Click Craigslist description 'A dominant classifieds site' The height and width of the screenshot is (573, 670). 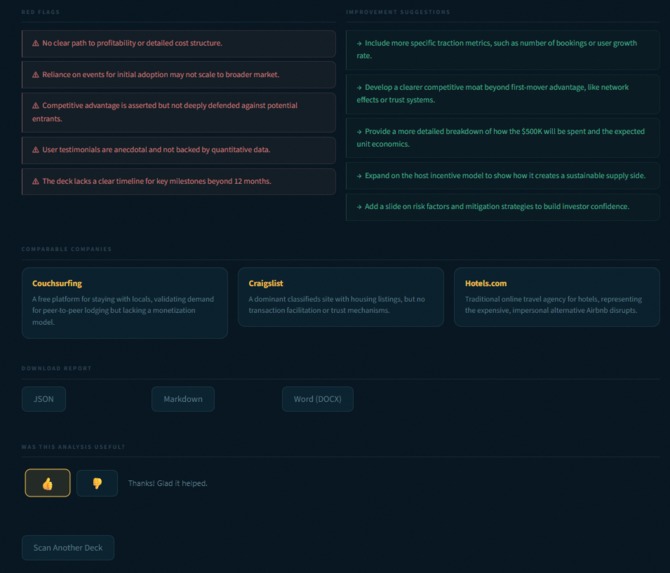337,305
